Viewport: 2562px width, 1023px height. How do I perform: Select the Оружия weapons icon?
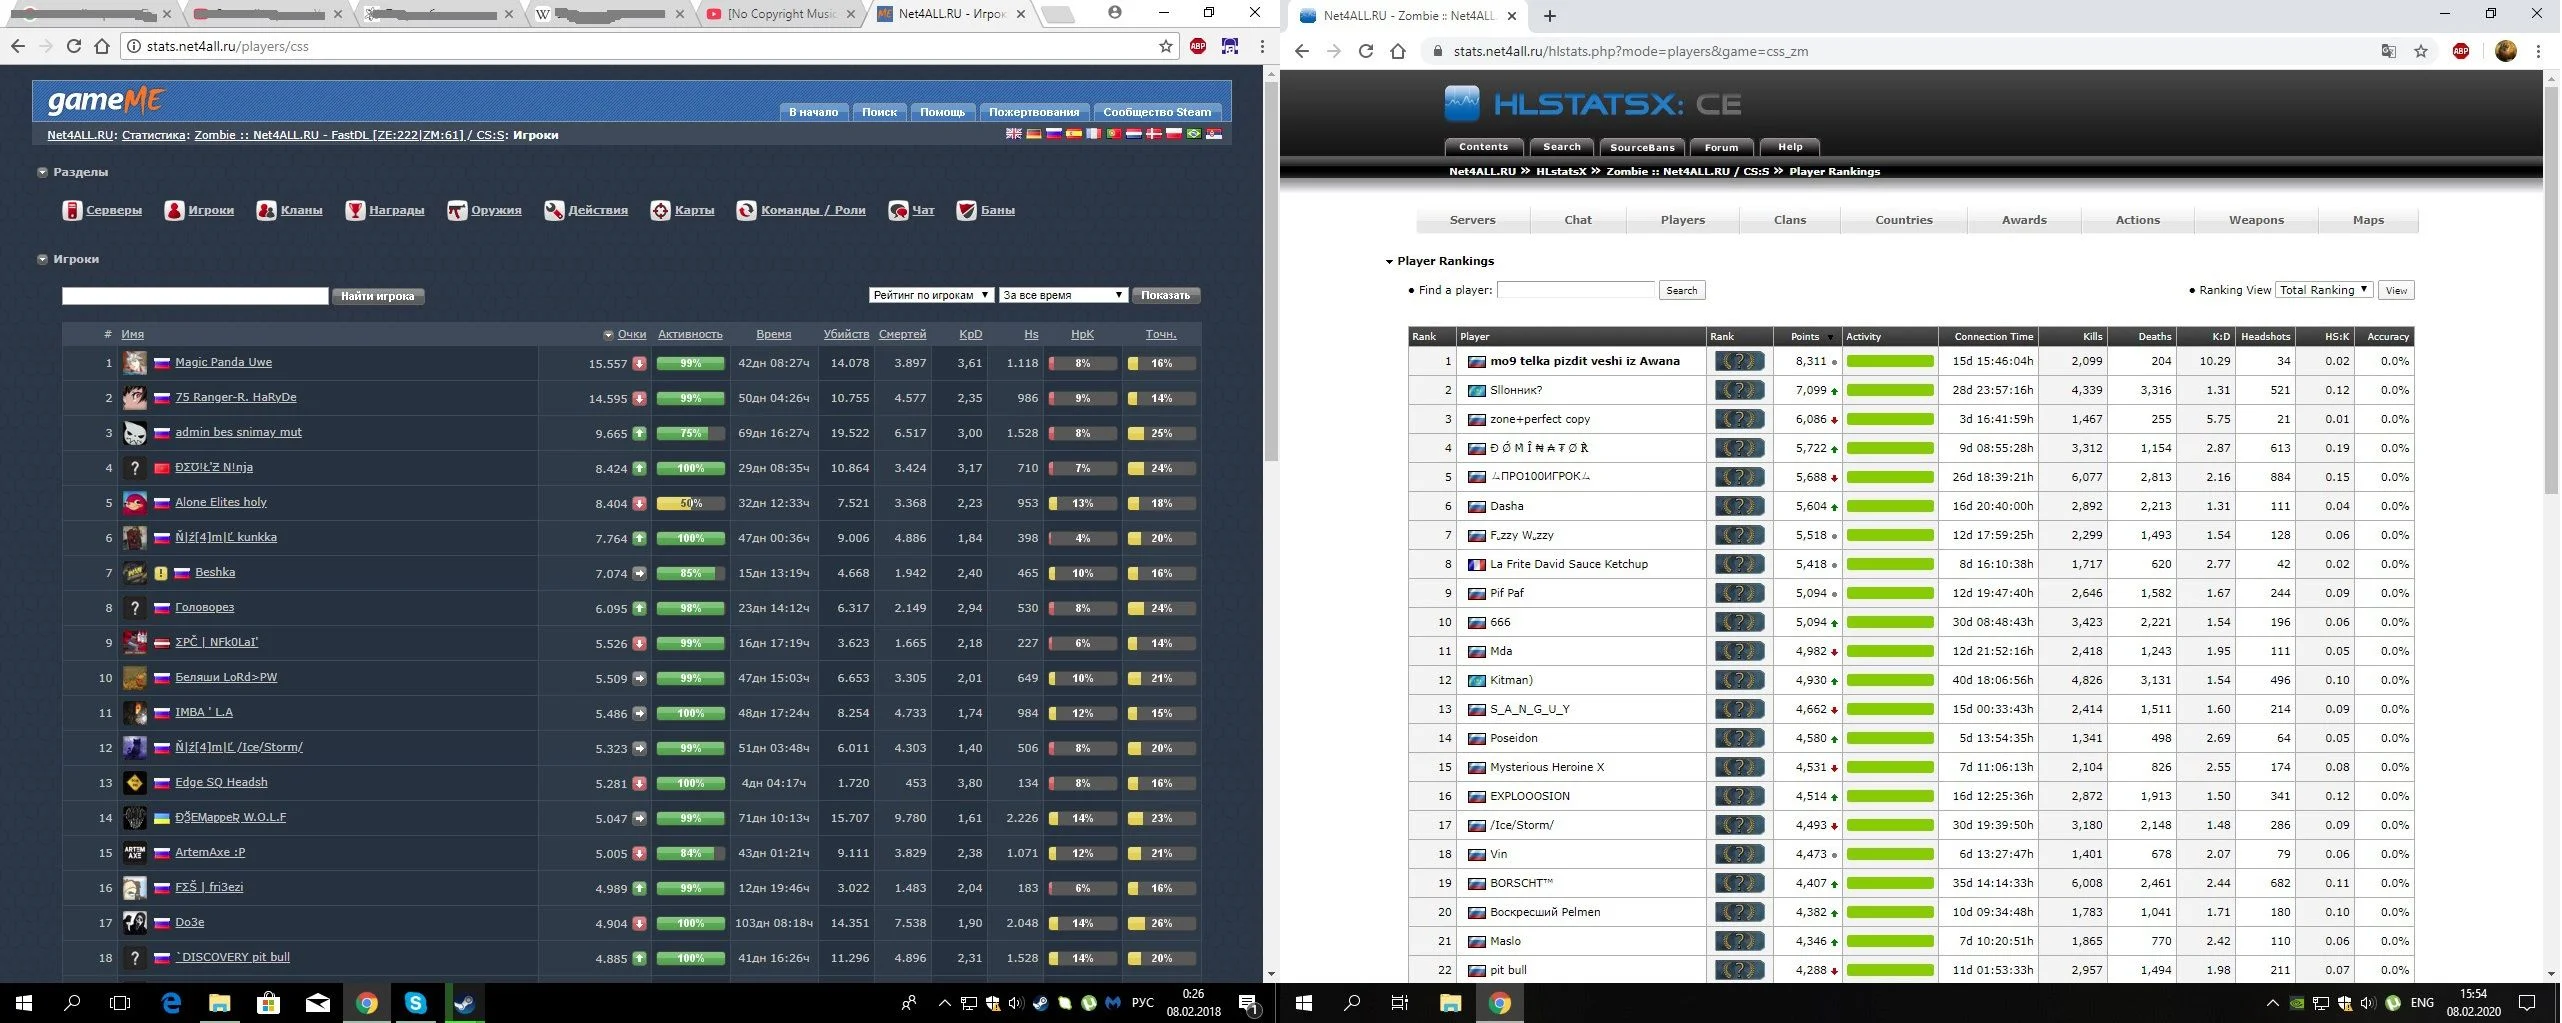point(457,210)
